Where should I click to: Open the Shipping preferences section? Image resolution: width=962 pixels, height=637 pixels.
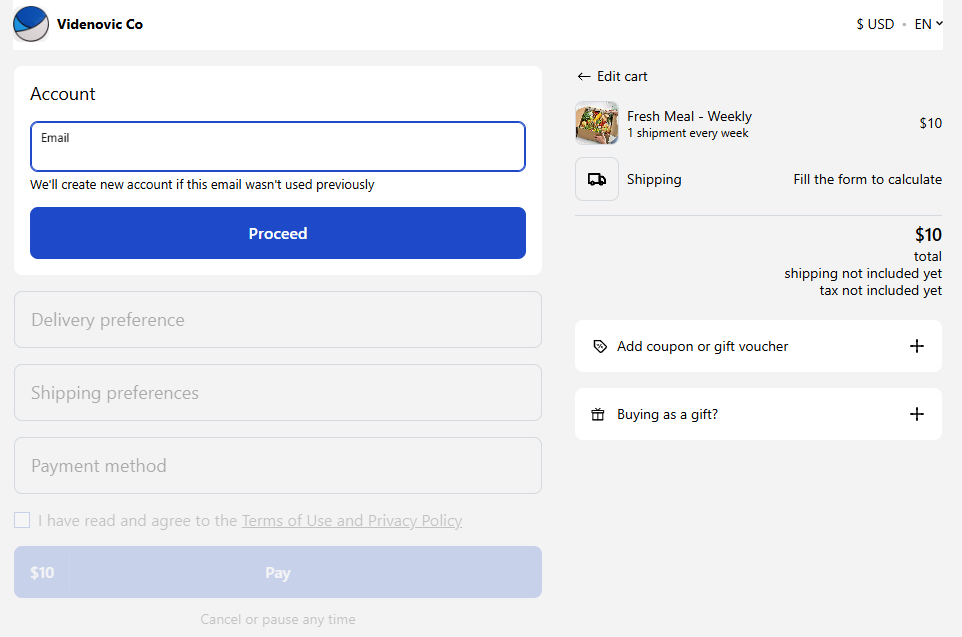point(278,393)
